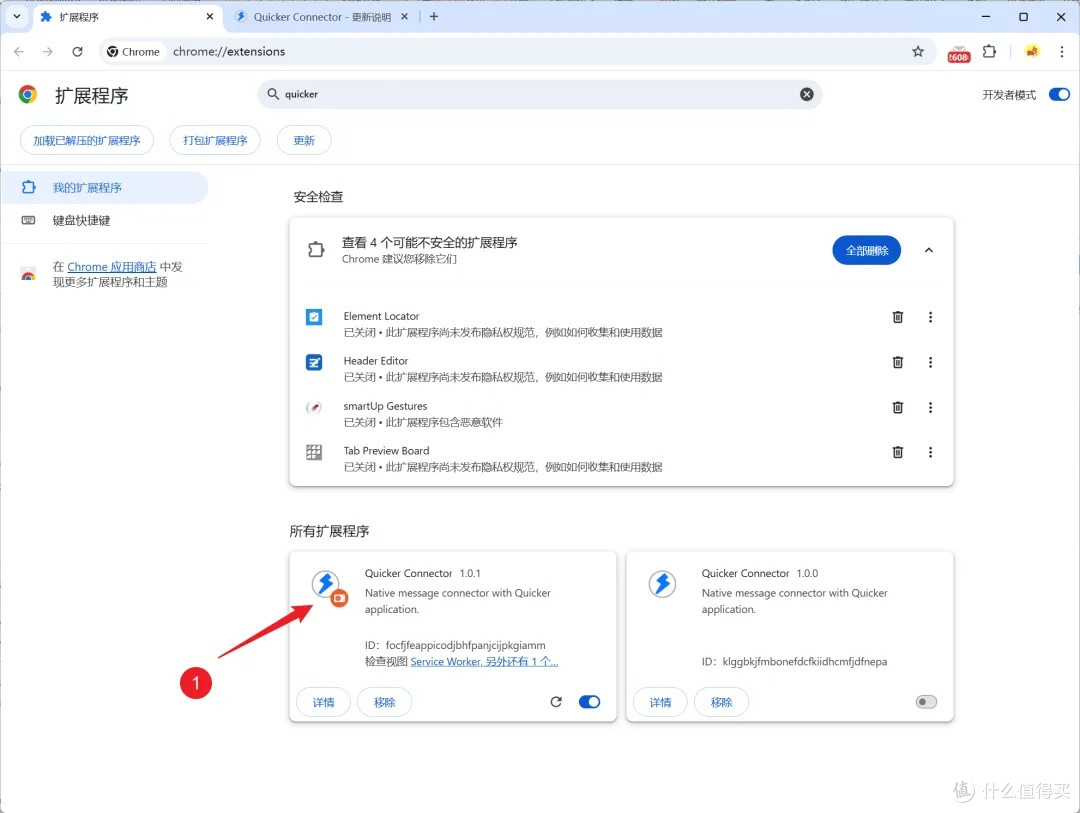
Task: Click the Element Locator name text
Action: pos(382,316)
